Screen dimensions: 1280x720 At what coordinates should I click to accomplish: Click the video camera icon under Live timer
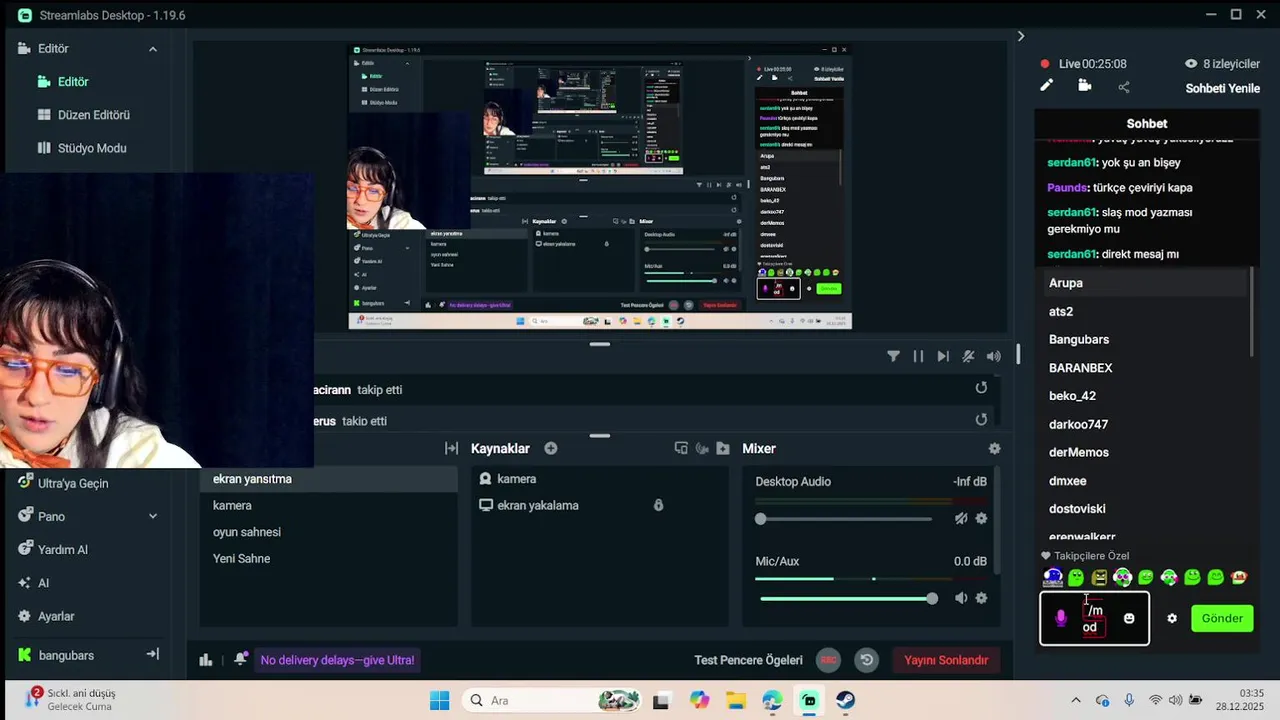coord(1085,86)
